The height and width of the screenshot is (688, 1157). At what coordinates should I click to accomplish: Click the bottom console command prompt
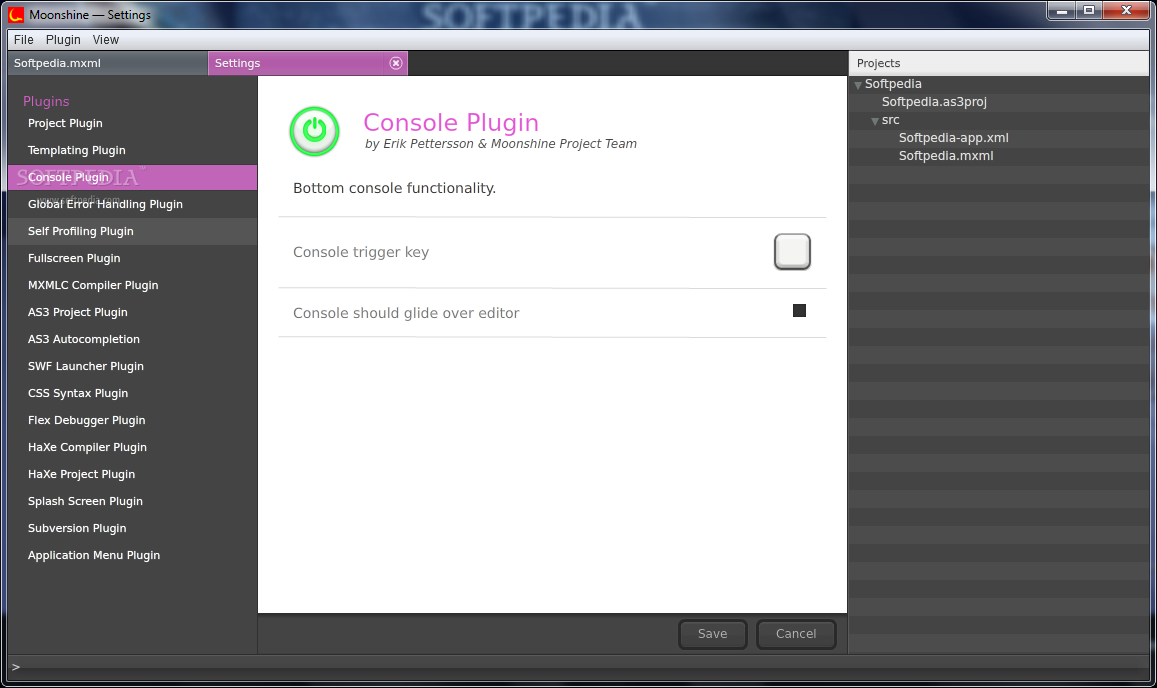(x=579, y=667)
